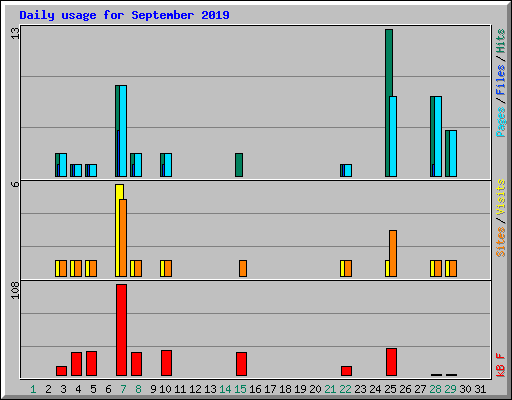Select day 15 on the x-axis
Image resolution: width=512 pixels, height=400 pixels.
[x=240, y=389]
